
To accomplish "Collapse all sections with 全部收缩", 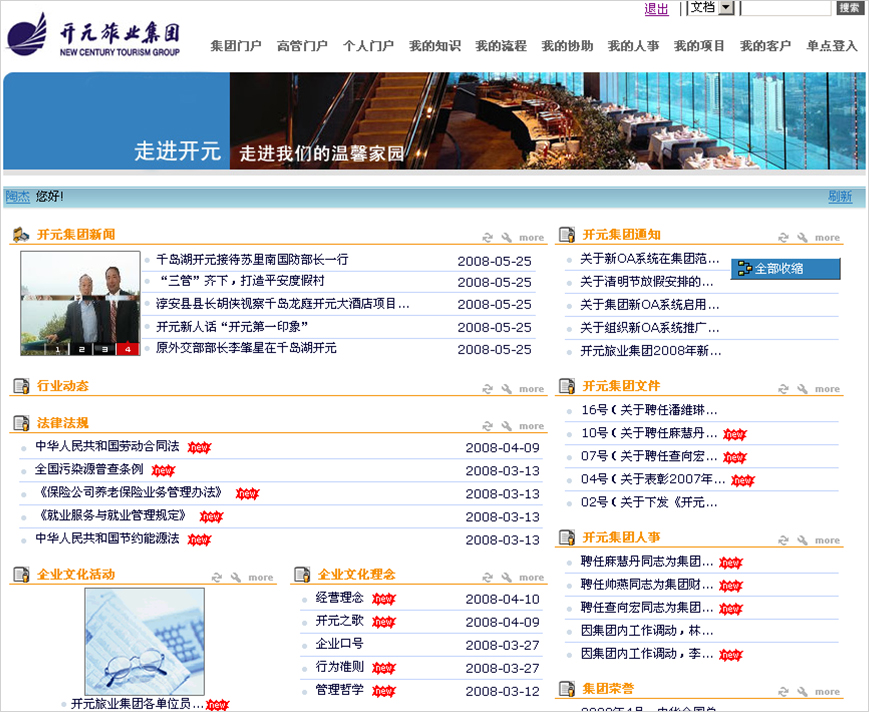I will tap(785, 269).
